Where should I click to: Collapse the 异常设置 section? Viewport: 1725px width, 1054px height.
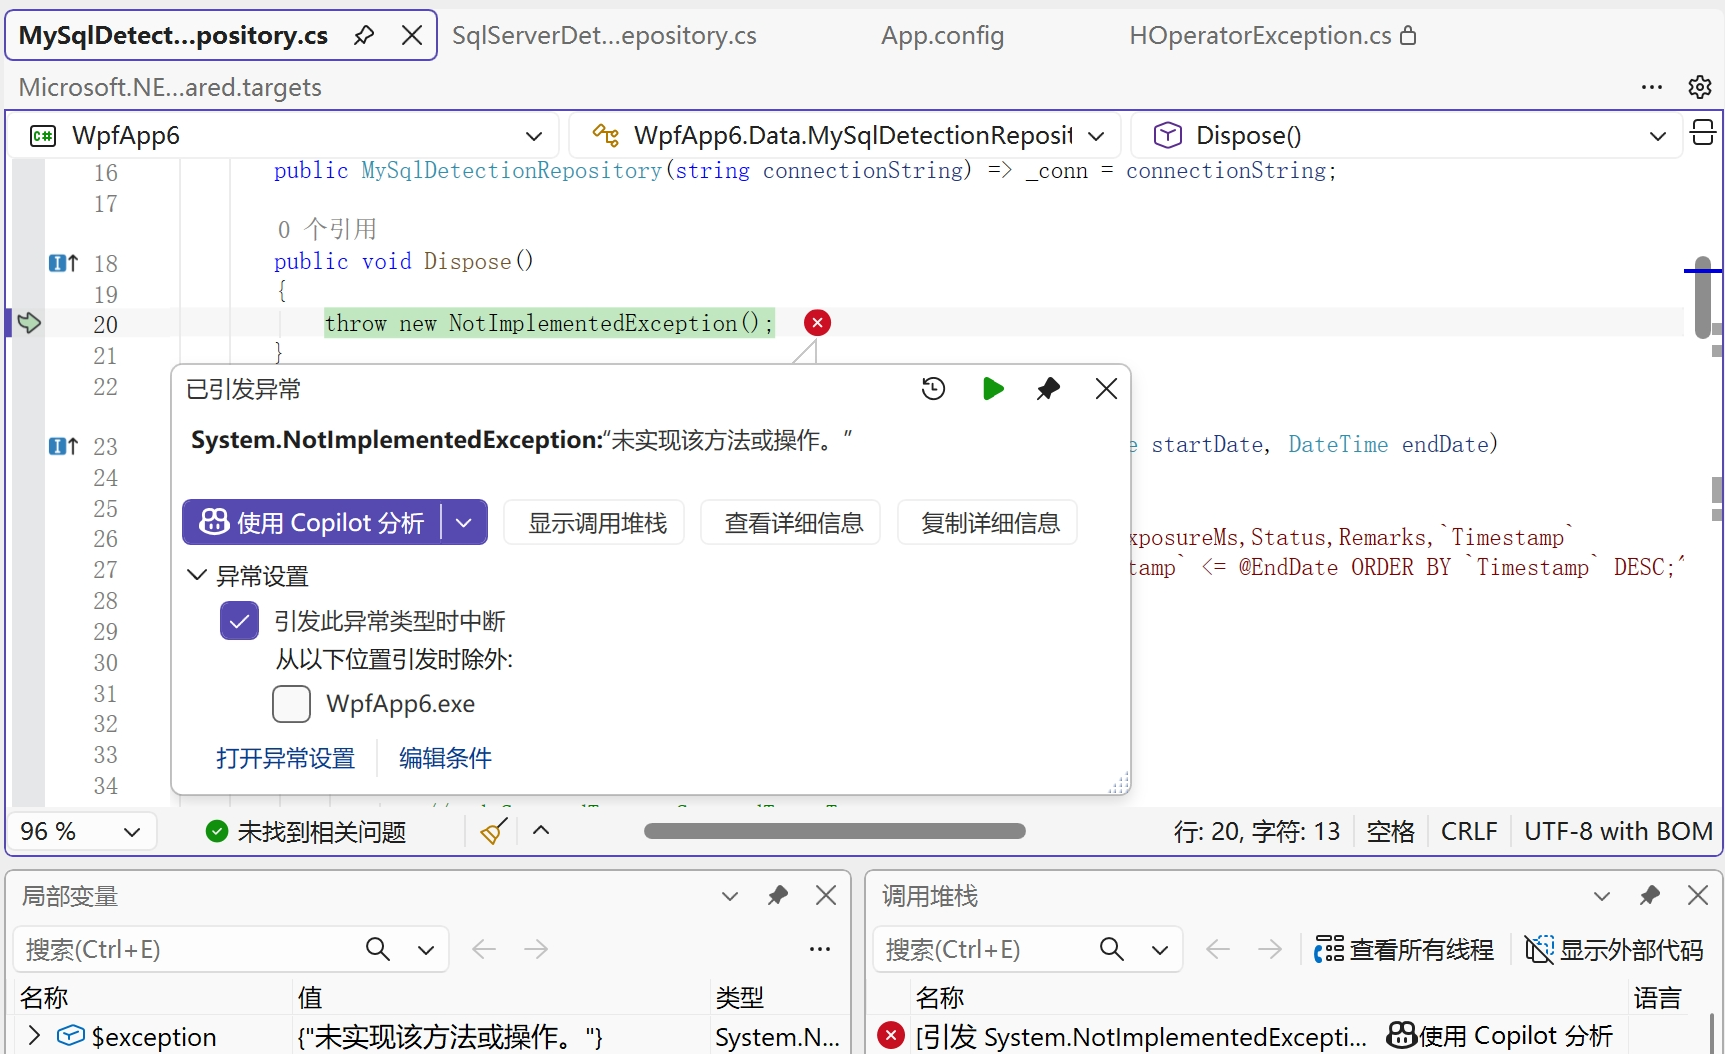197,576
